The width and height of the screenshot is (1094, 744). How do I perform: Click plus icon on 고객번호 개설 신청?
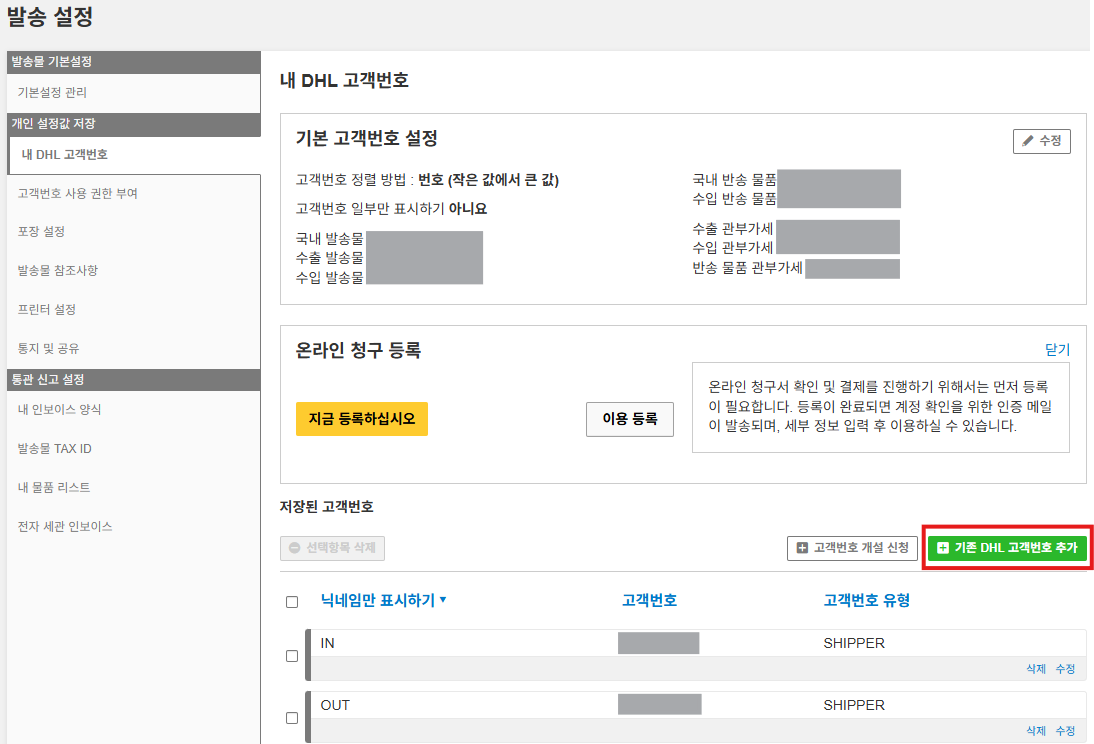(802, 548)
